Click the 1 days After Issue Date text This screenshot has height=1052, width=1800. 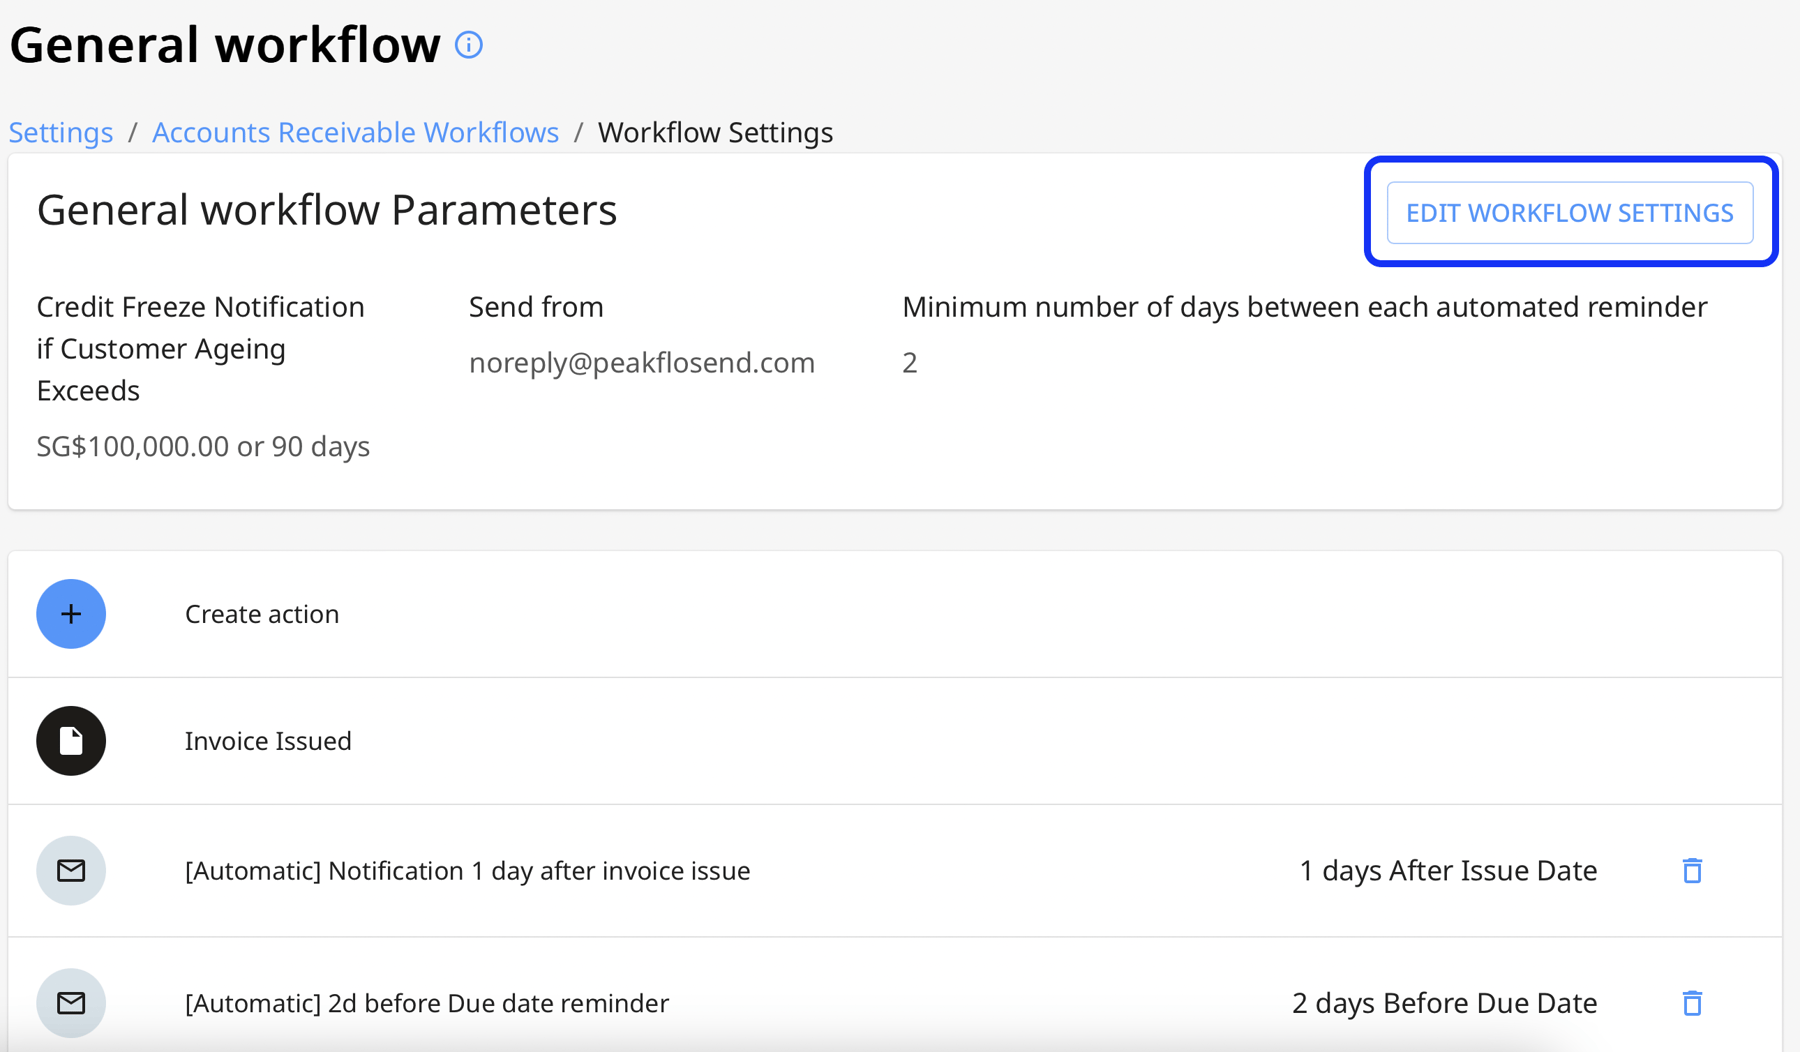point(1448,871)
